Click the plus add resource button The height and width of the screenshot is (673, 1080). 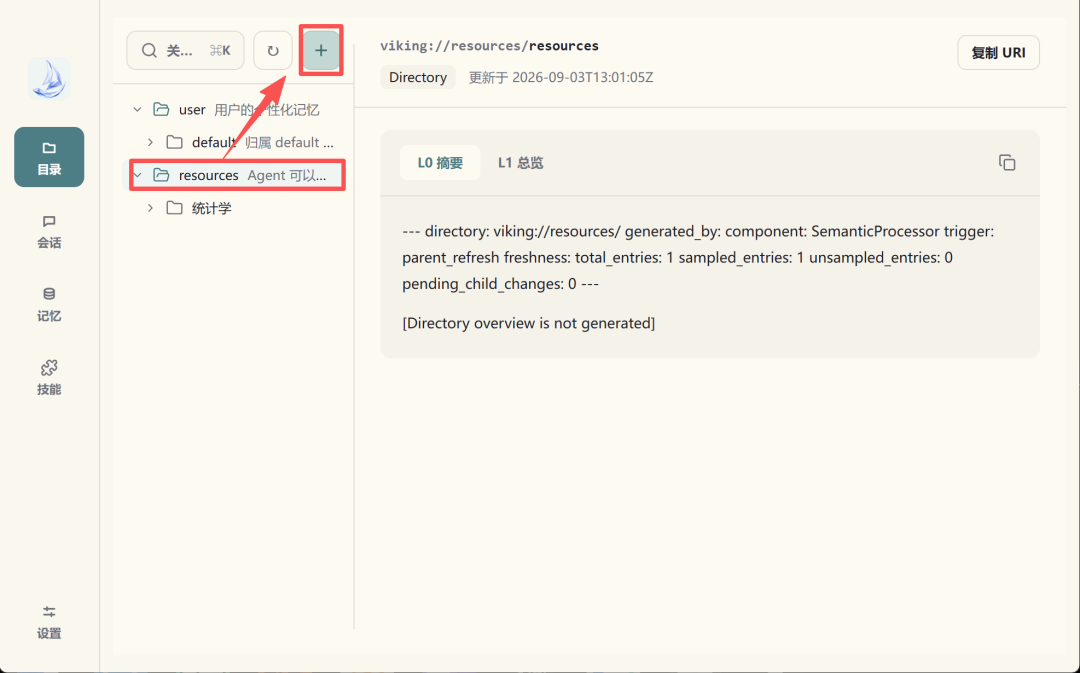[321, 50]
